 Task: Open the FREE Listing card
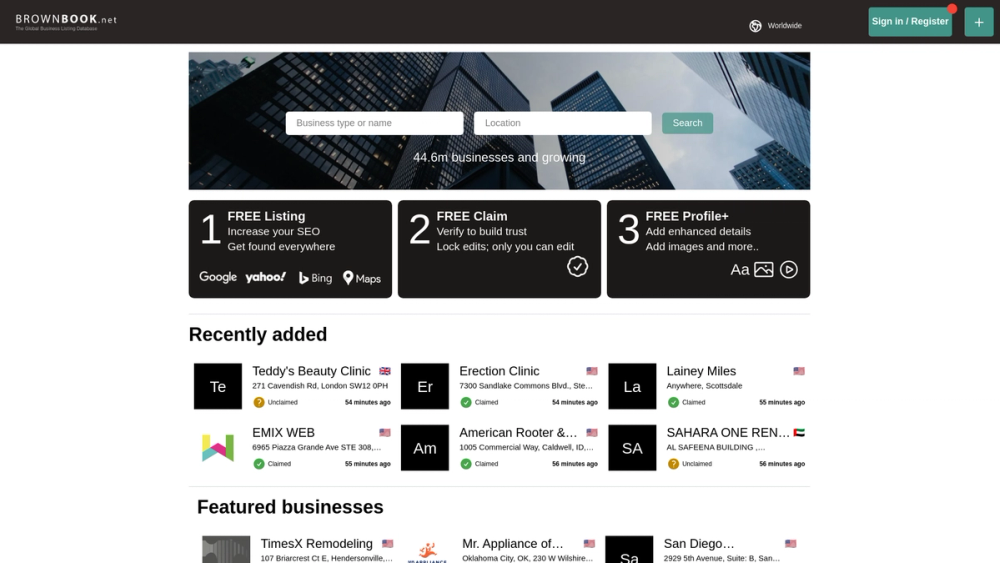click(290, 249)
